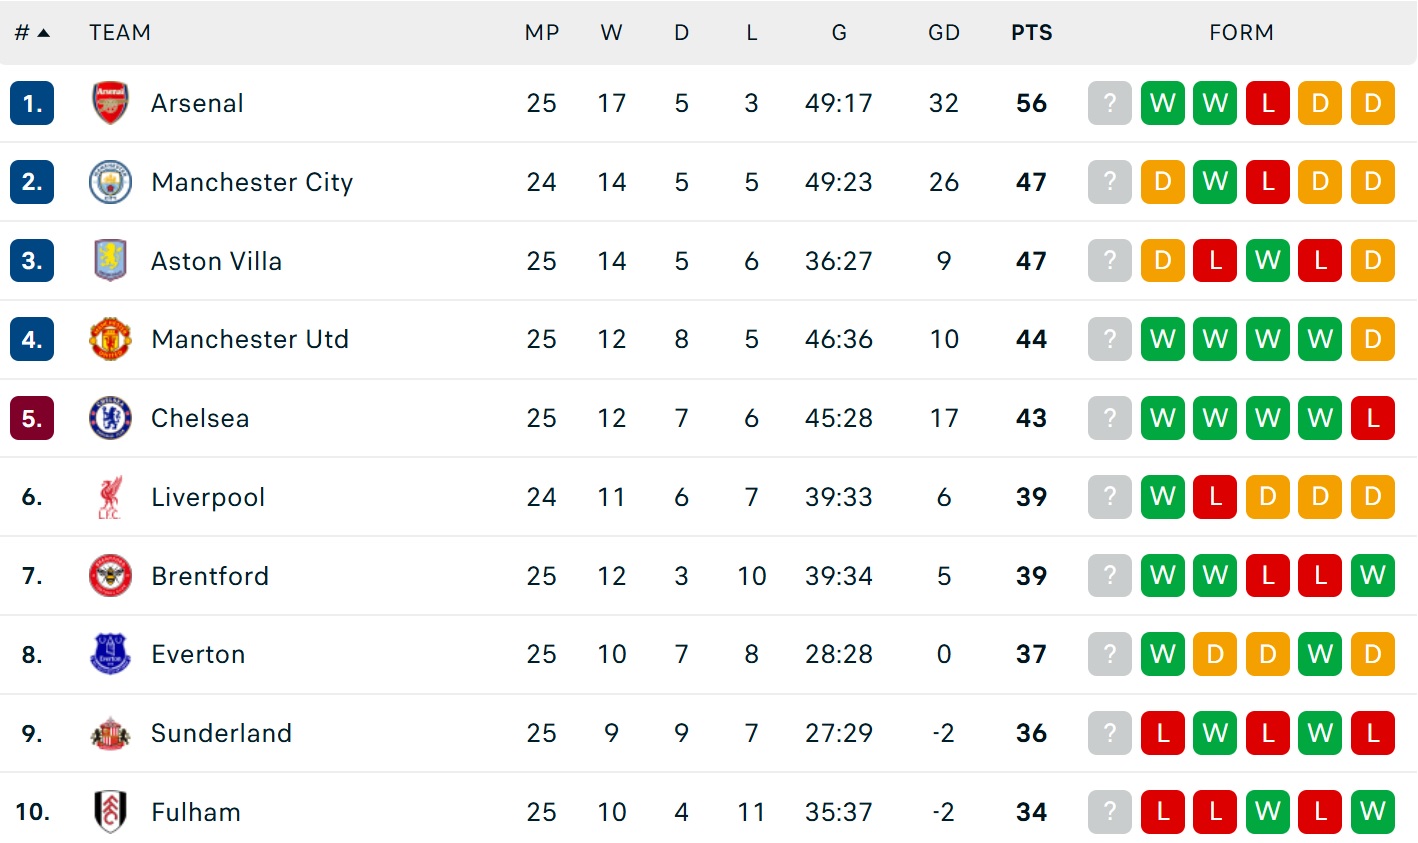Sort standings by GD column header
This screenshot has height=843, width=1418.
point(943,33)
